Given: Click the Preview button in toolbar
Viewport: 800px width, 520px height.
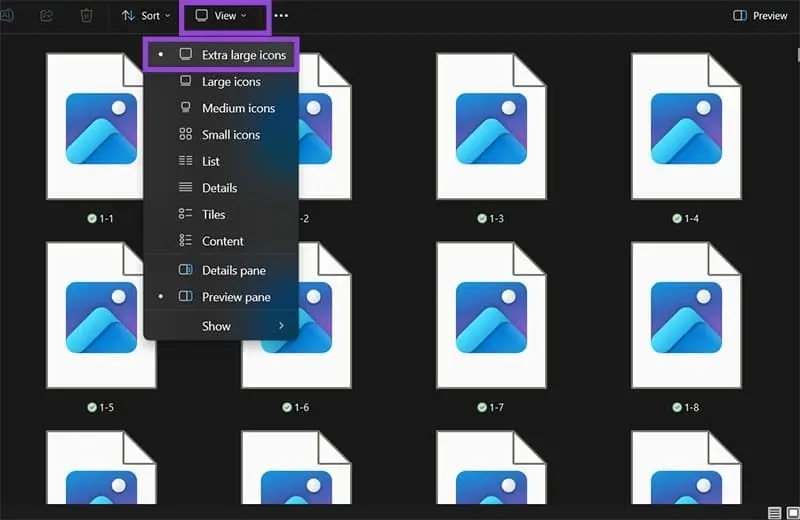Looking at the screenshot, I should (x=760, y=16).
